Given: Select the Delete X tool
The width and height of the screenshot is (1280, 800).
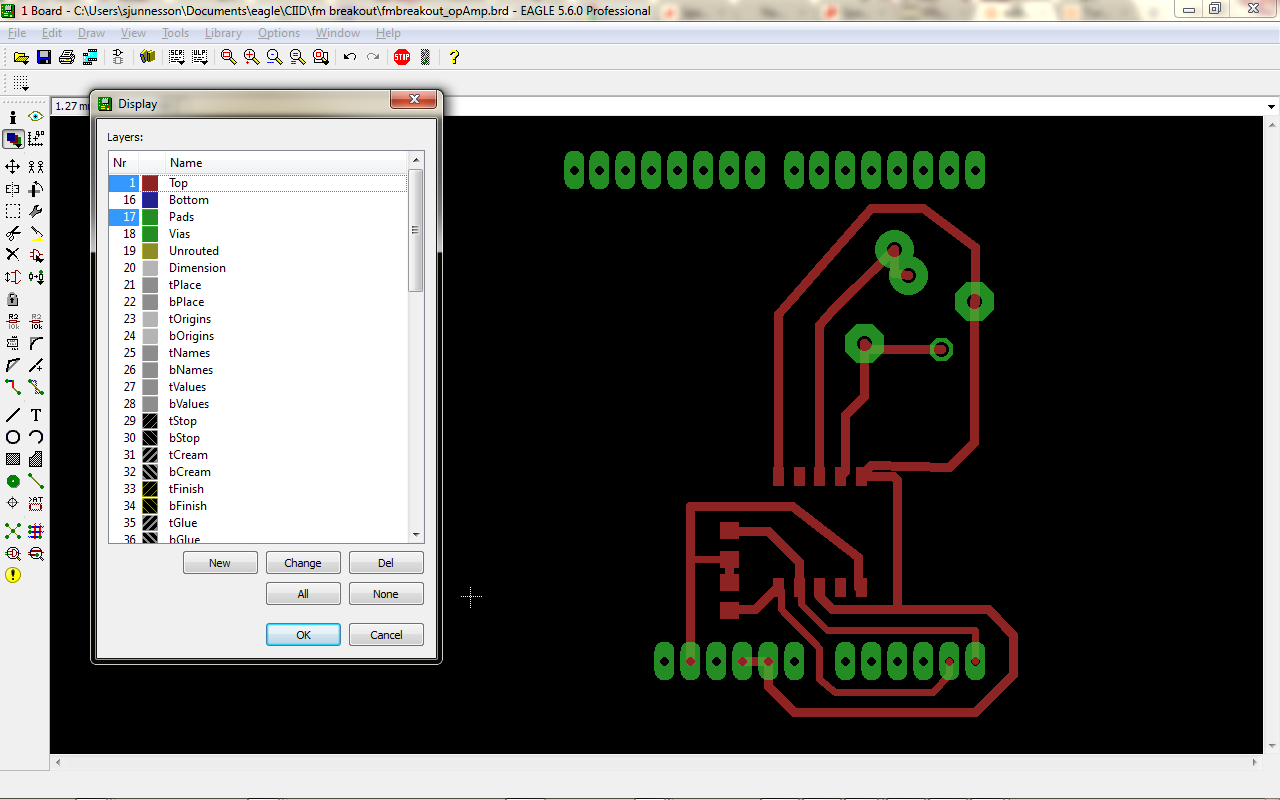Looking at the screenshot, I should pyautogui.click(x=13, y=255).
